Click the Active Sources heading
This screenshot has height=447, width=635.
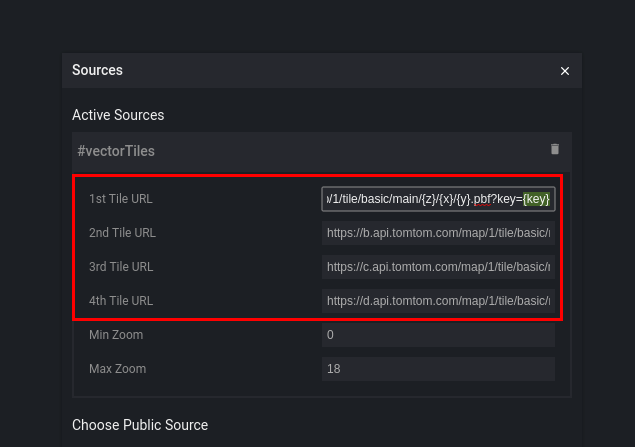[x=118, y=115]
